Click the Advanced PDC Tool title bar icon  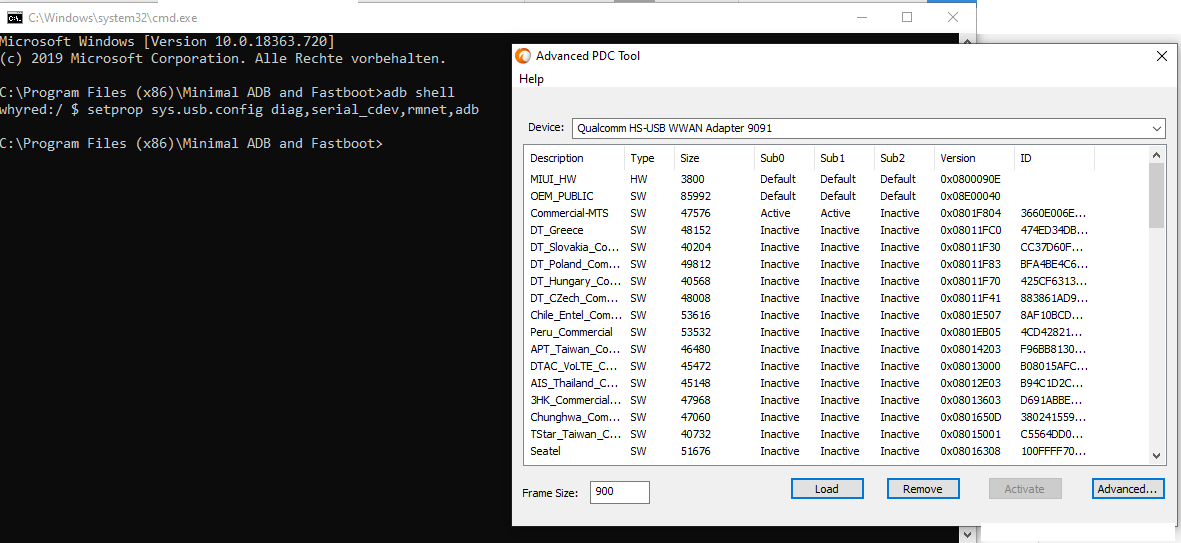tap(523, 56)
